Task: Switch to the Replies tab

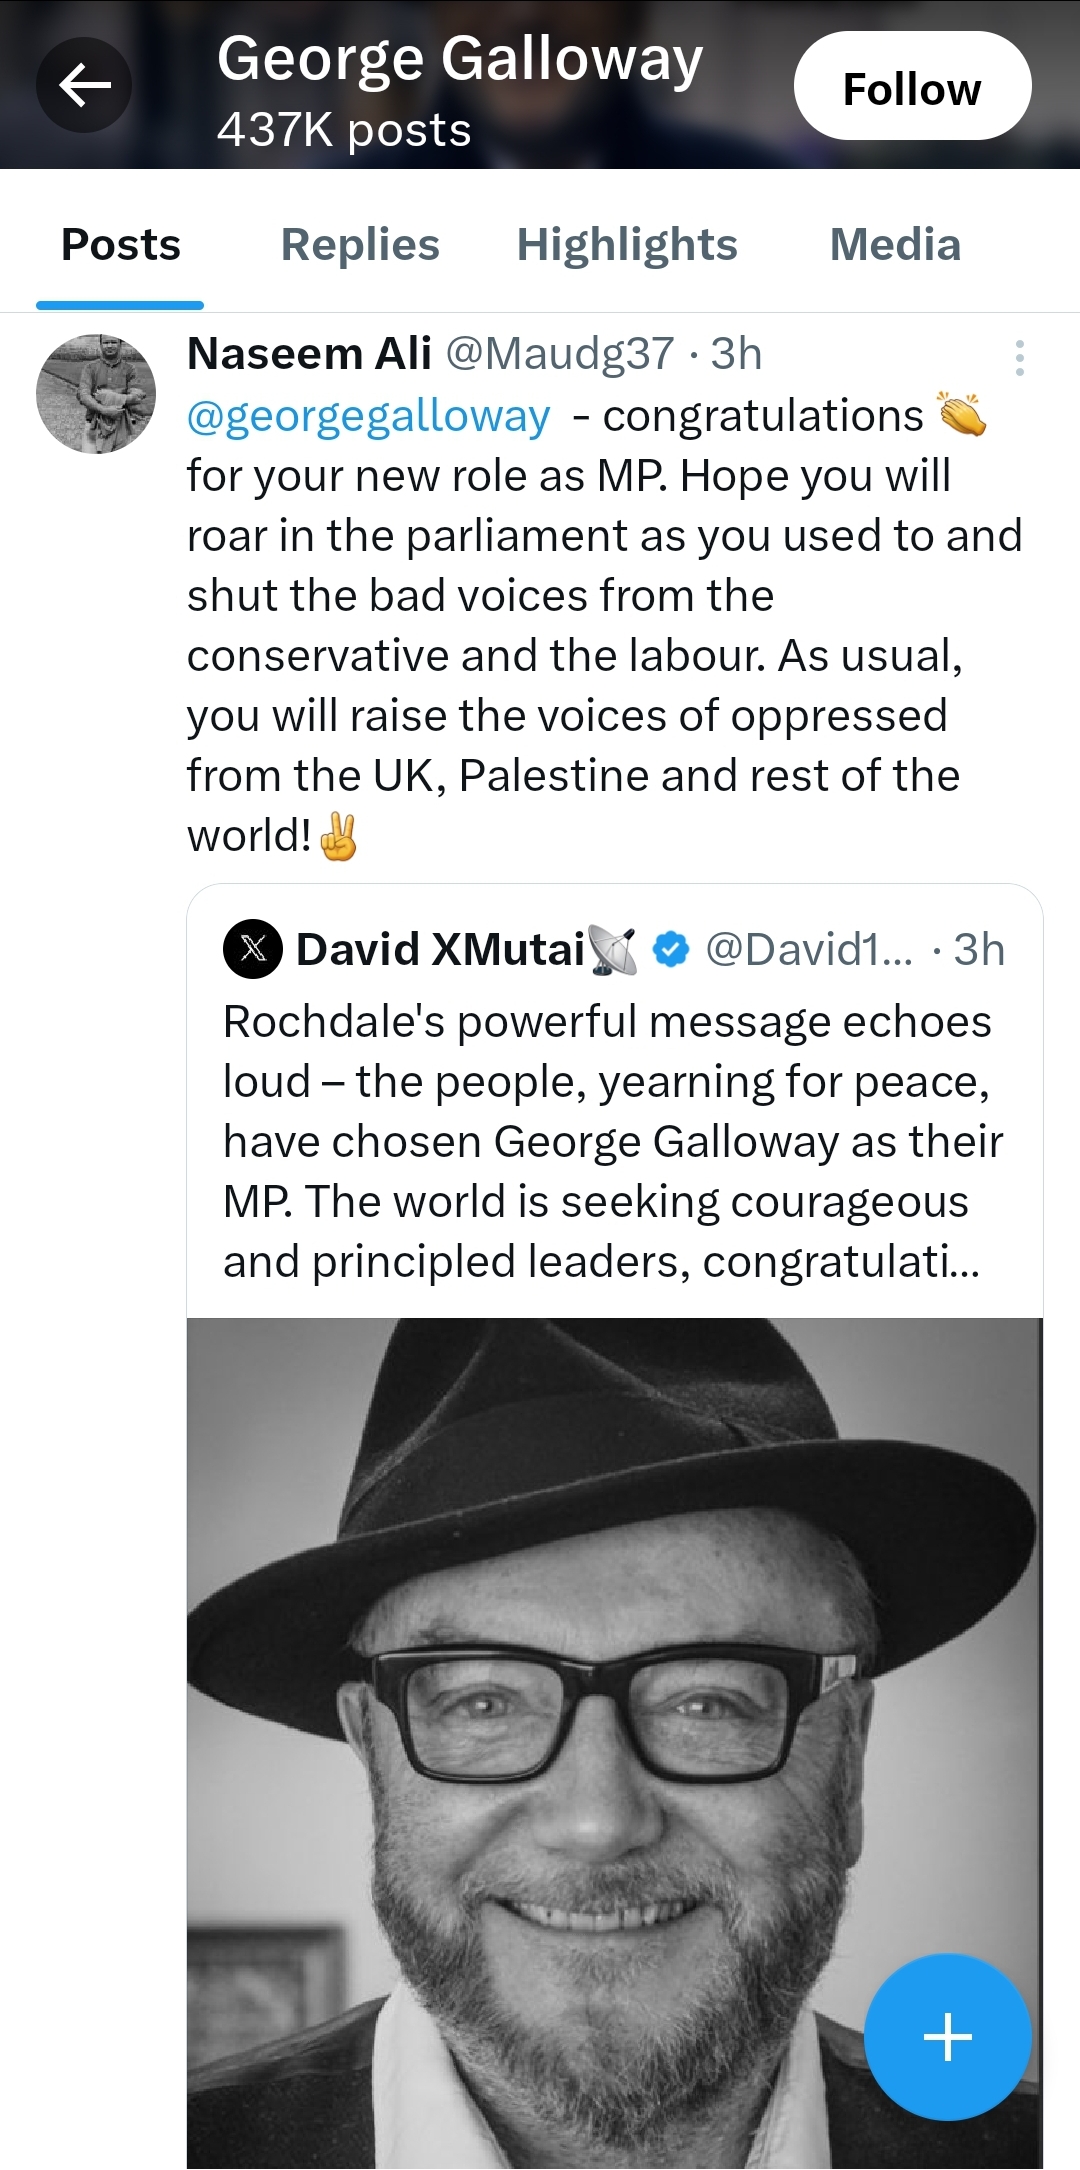Action: coord(360,245)
